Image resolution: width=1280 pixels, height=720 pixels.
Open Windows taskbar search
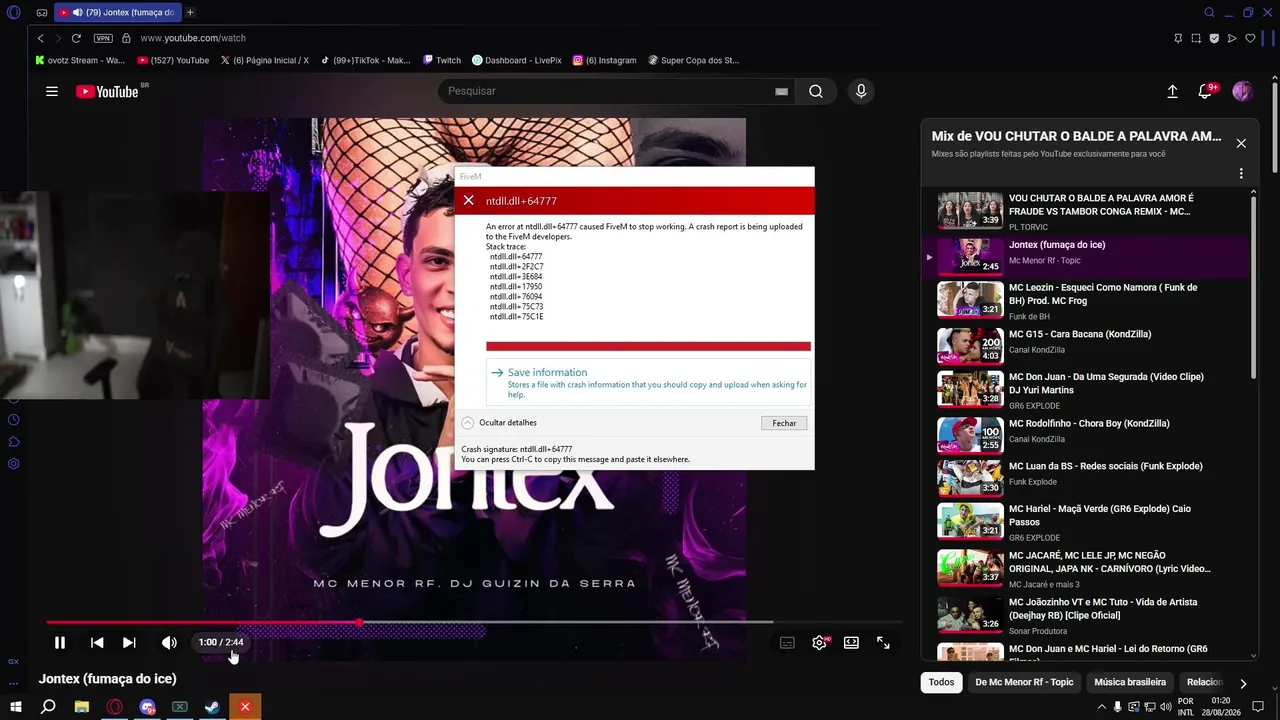click(x=48, y=707)
